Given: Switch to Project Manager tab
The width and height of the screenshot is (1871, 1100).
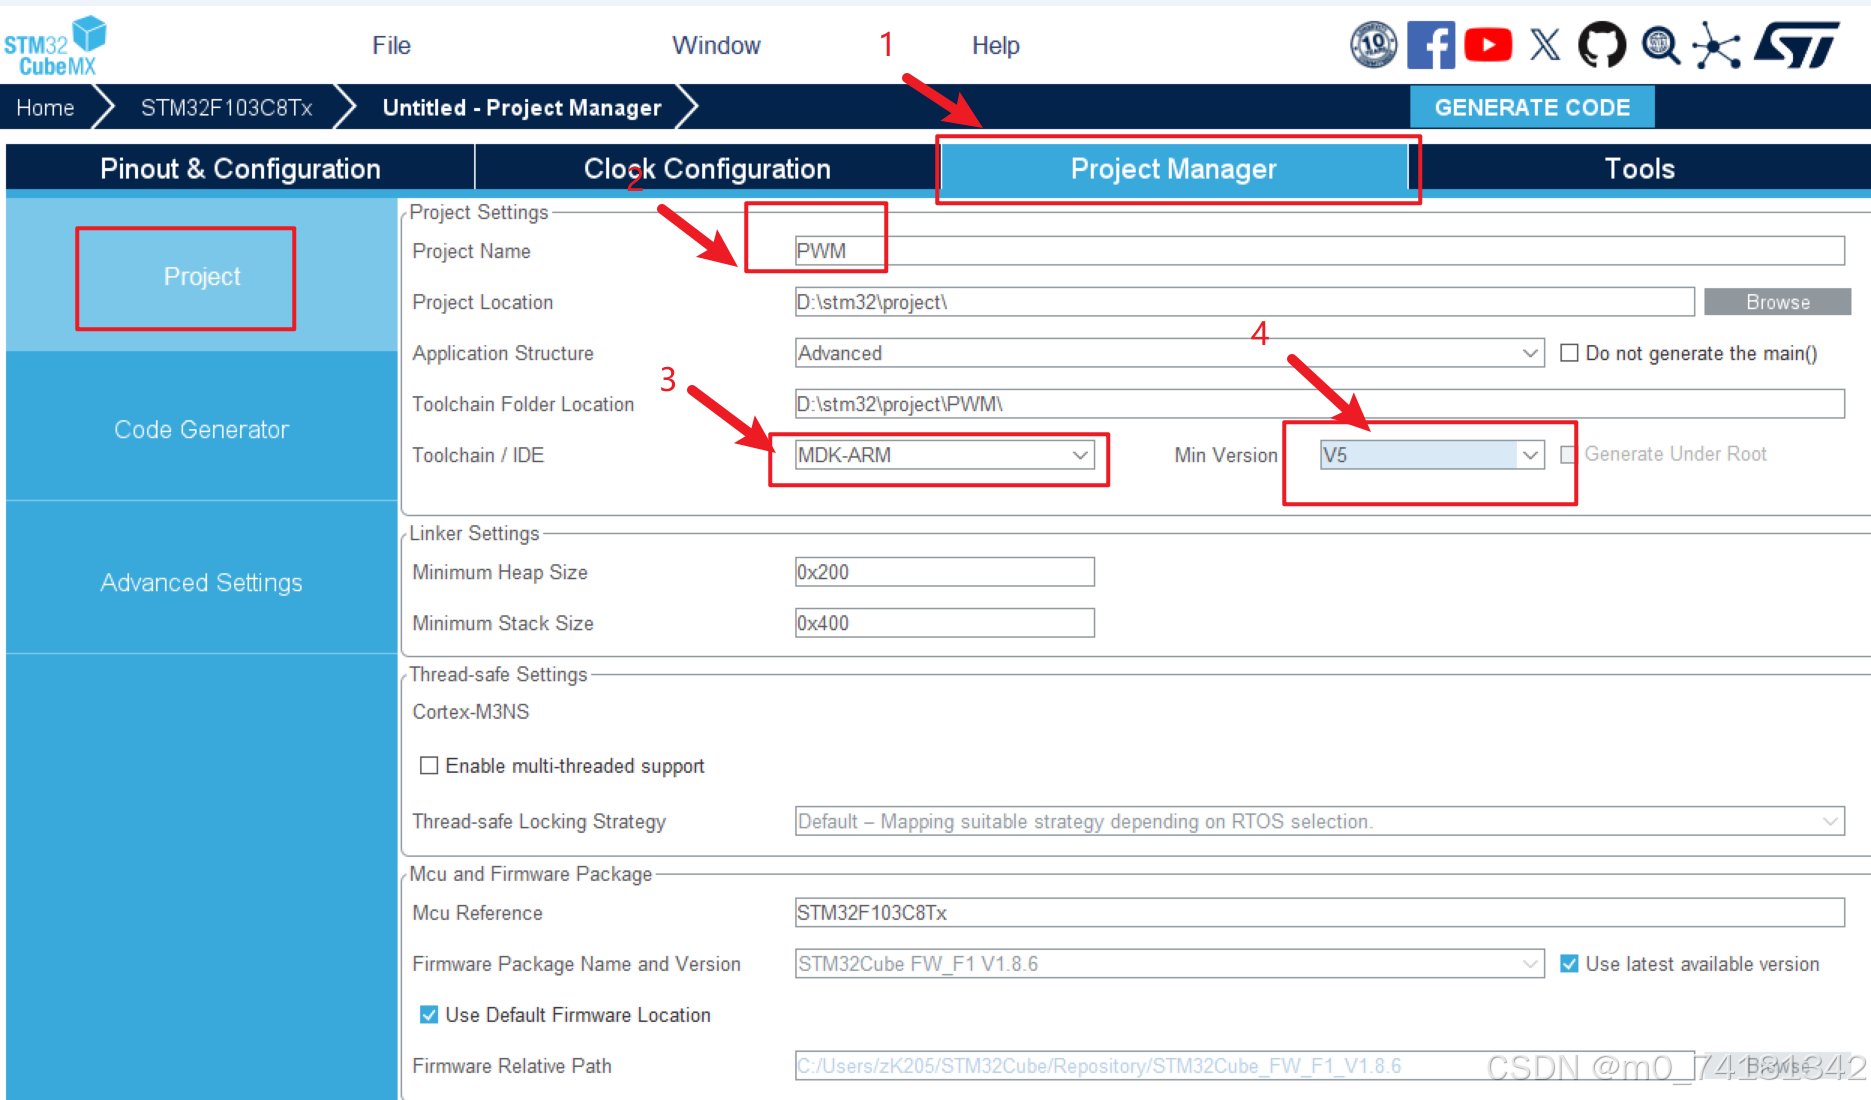Looking at the screenshot, I should [1173, 168].
